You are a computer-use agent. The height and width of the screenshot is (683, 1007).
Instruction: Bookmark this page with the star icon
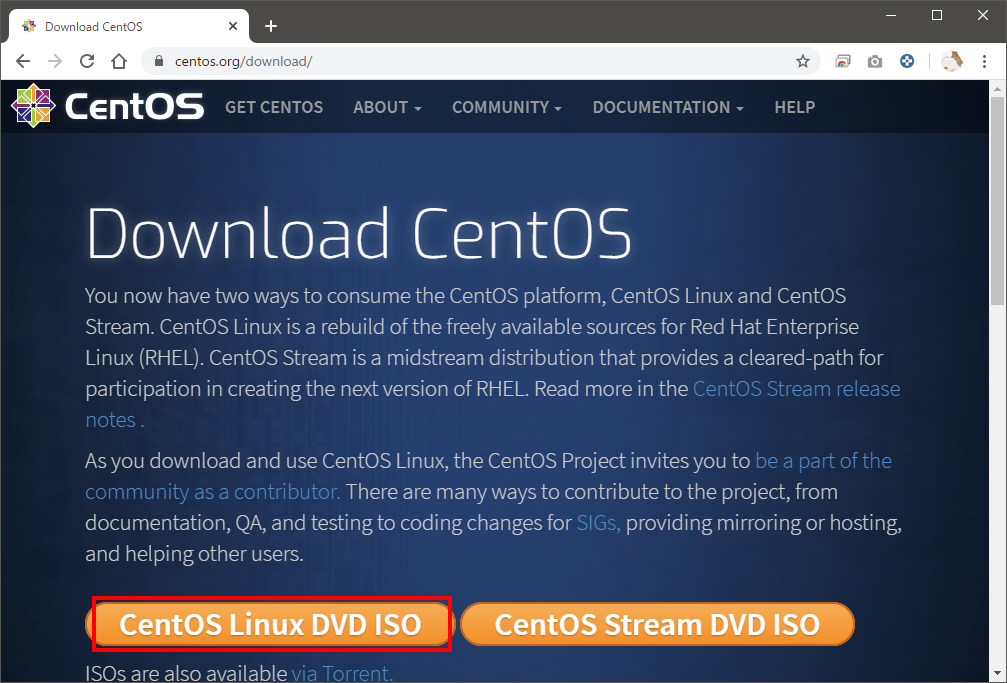(x=803, y=61)
